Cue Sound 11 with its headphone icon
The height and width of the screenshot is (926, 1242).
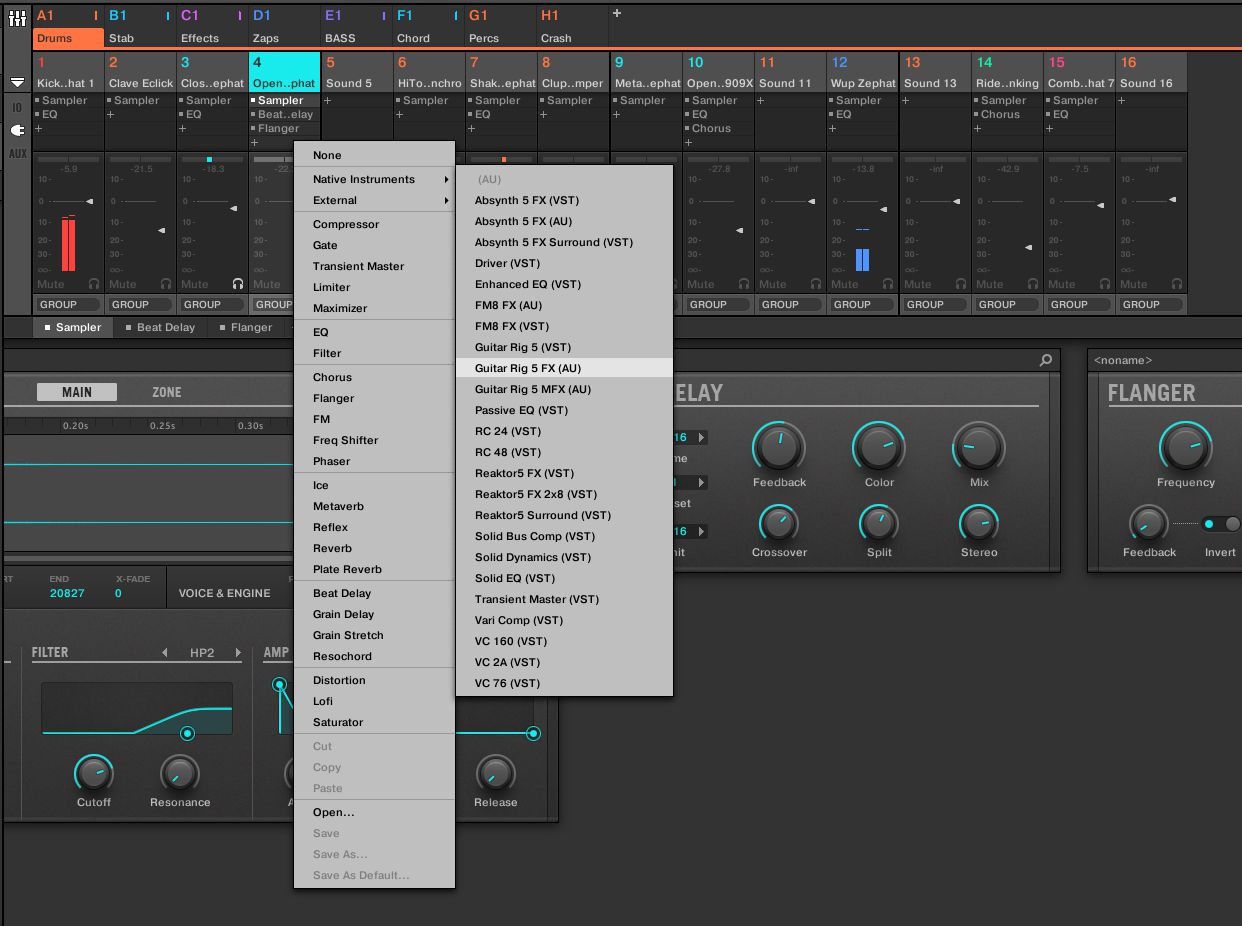(x=816, y=284)
